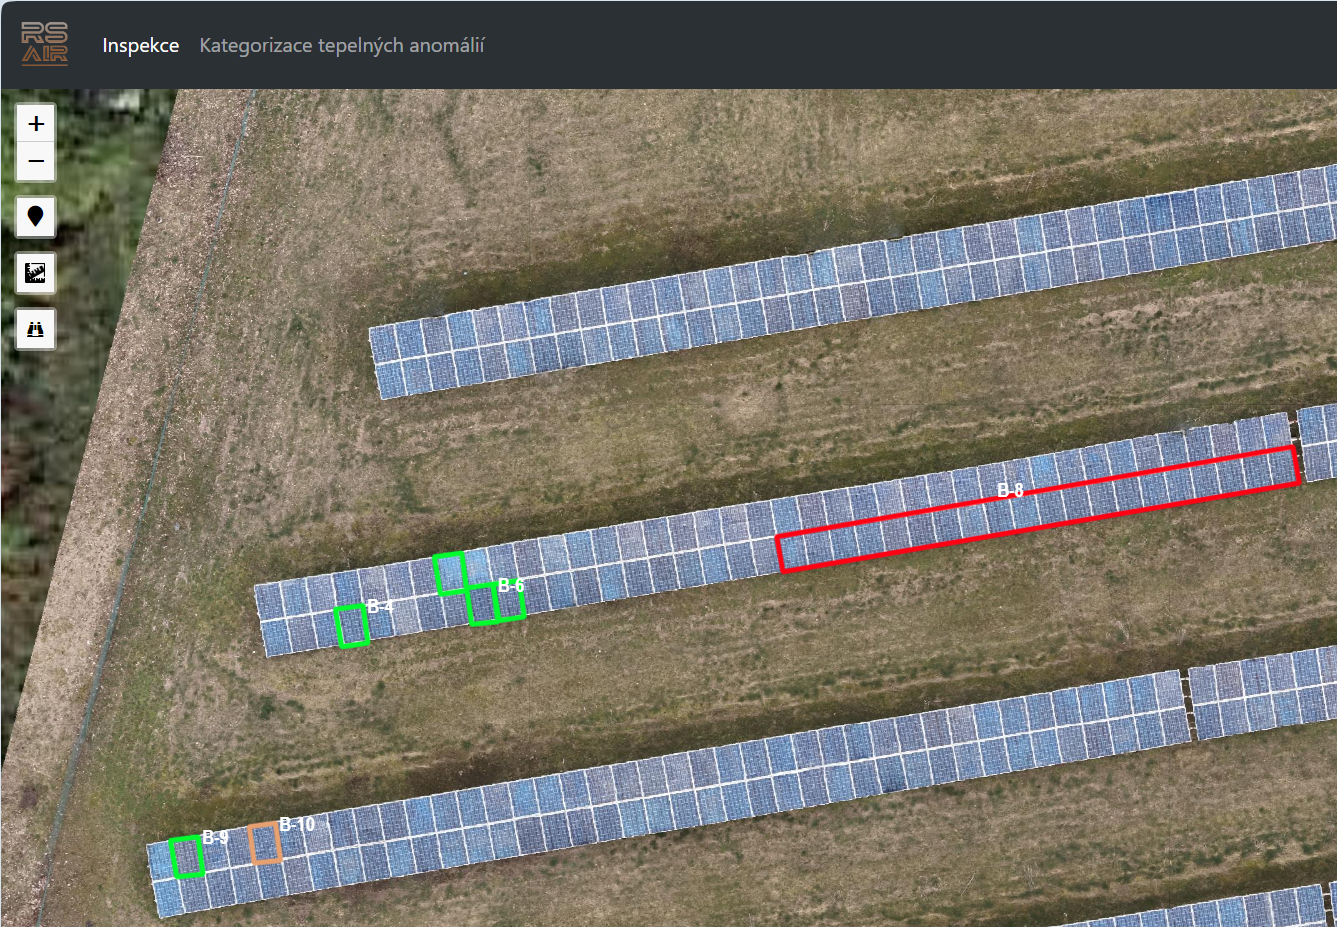Select the orange B-10 anomaly box
This screenshot has width=1337, height=927.
(x=265, y=843)
